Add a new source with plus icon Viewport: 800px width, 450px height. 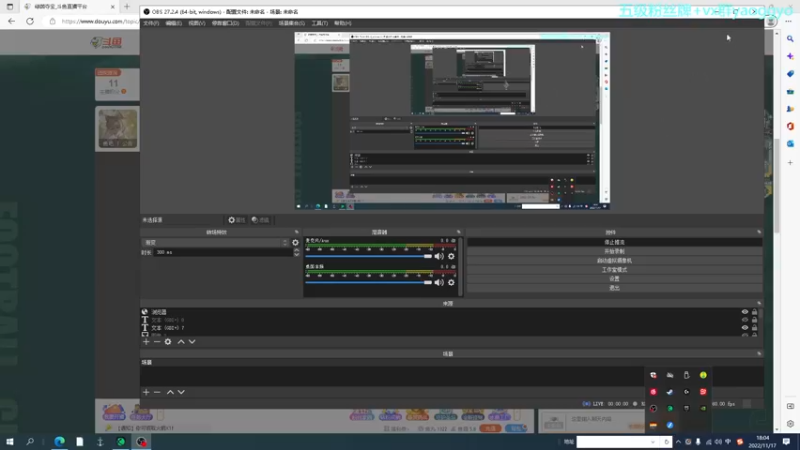[x=146, y=341]
